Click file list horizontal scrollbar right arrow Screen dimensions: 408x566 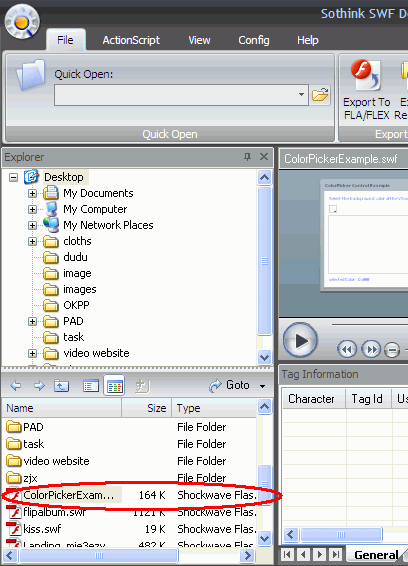click(247, 555)
